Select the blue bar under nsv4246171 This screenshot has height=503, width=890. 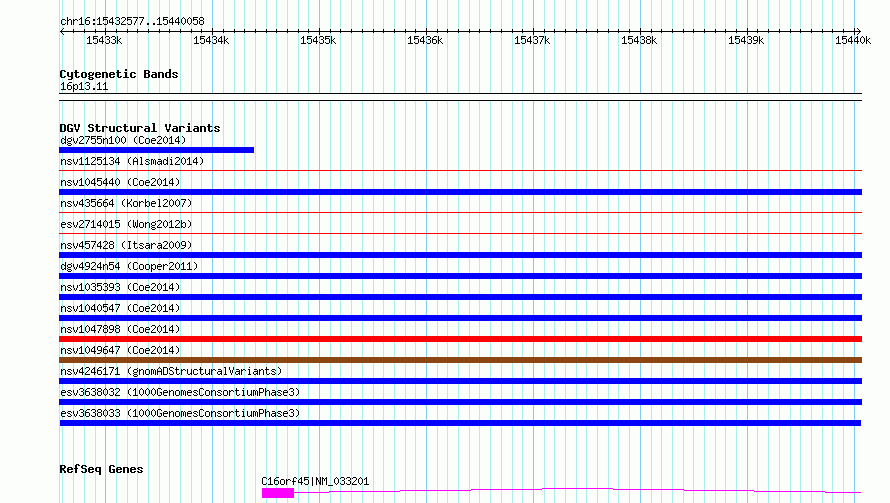click(x=460, y=381)
